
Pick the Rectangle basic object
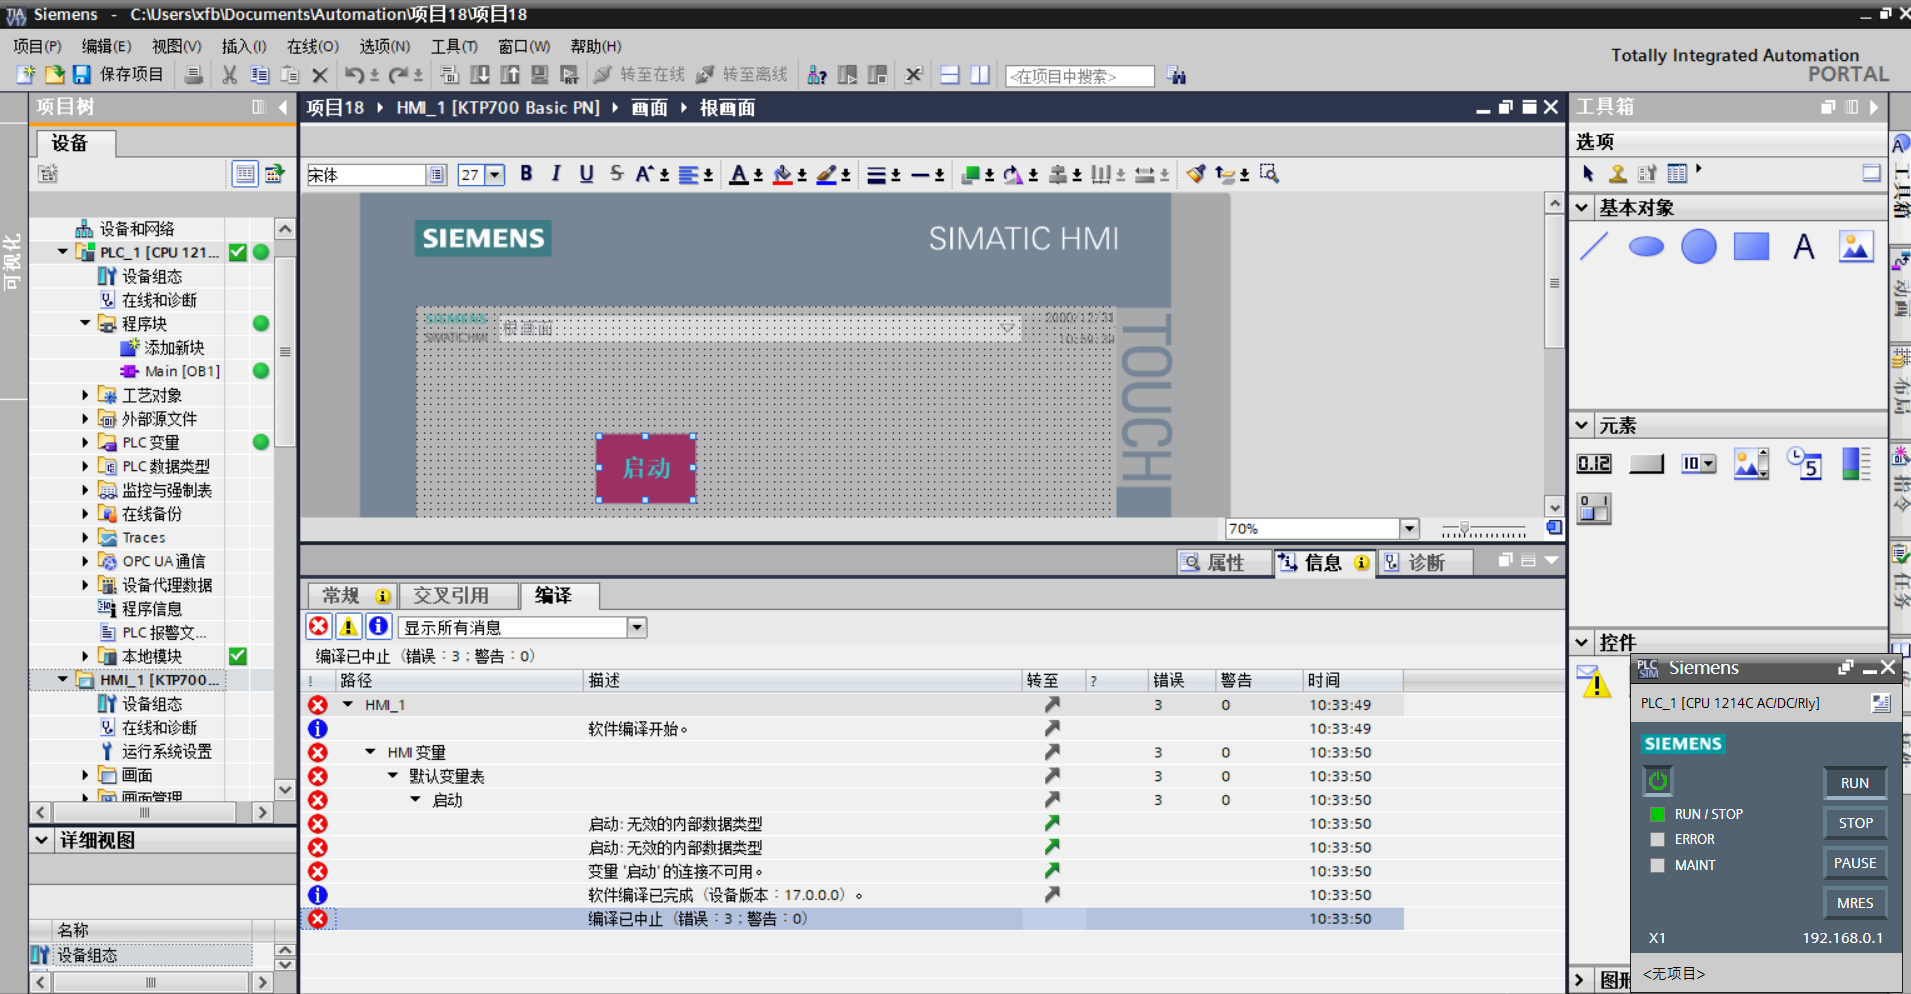(x=1751, y=246)
